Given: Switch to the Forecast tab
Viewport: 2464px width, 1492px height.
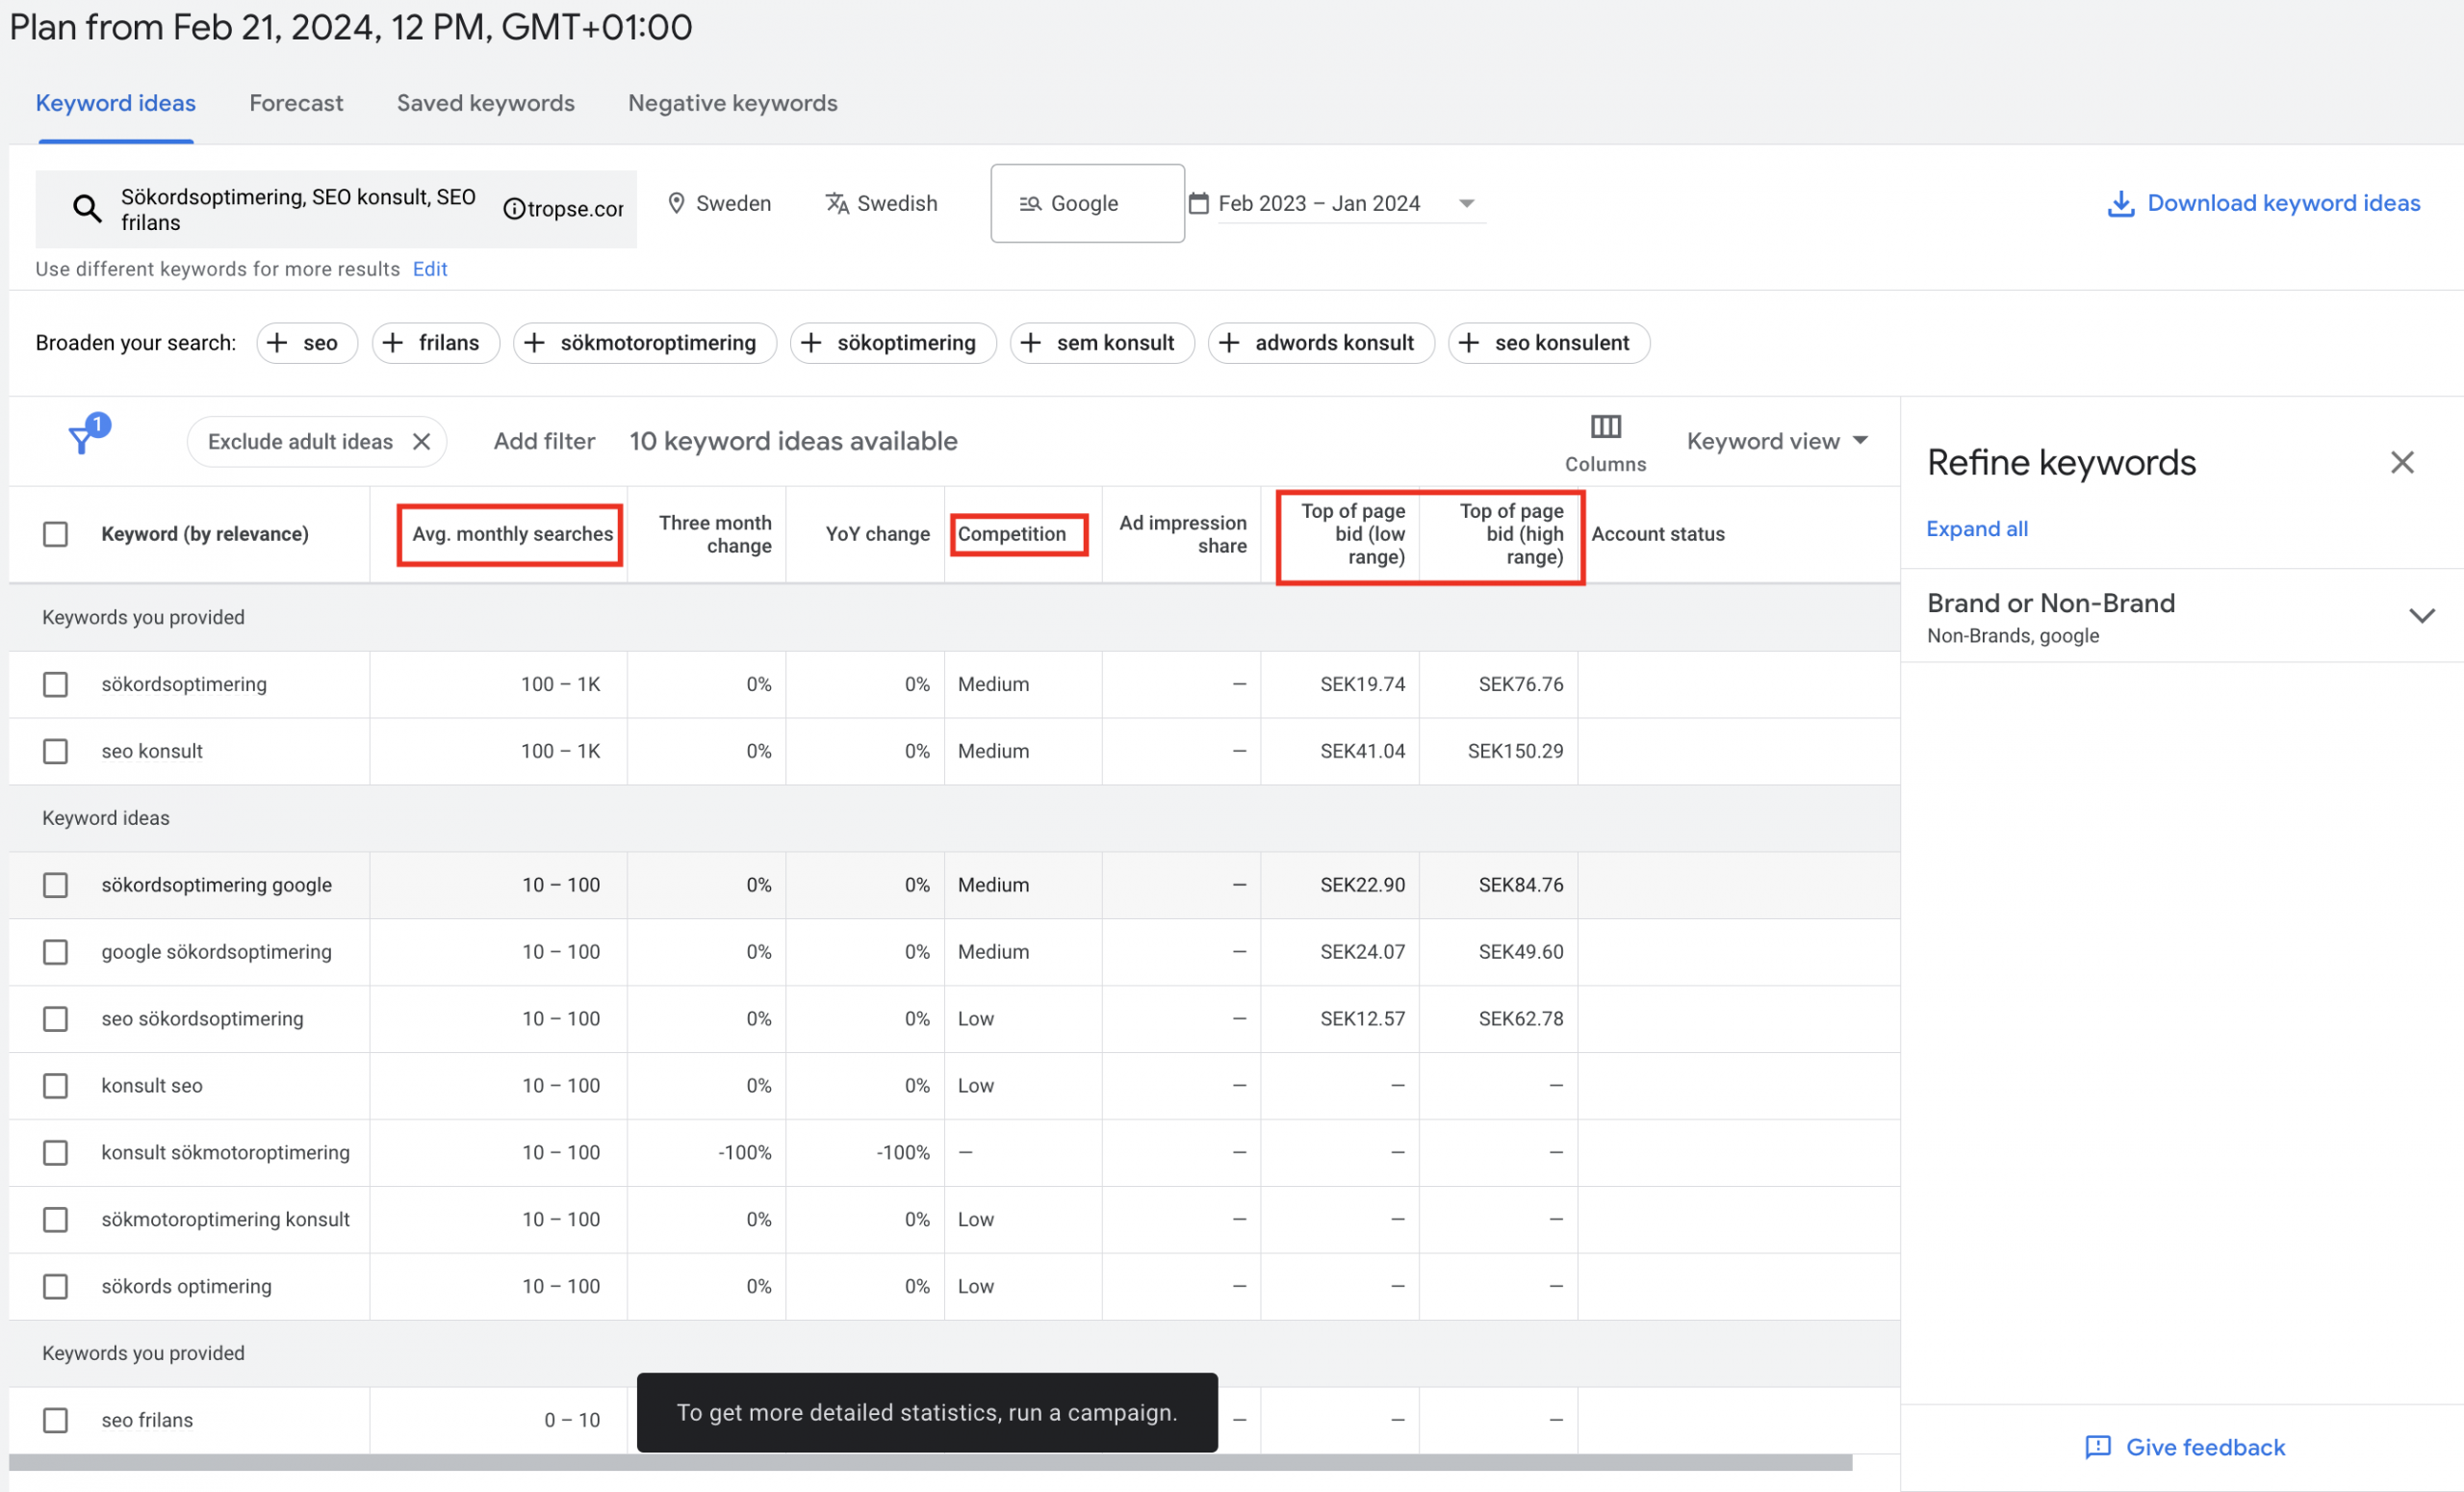Looking at the screenshot, I should (296, 103).
